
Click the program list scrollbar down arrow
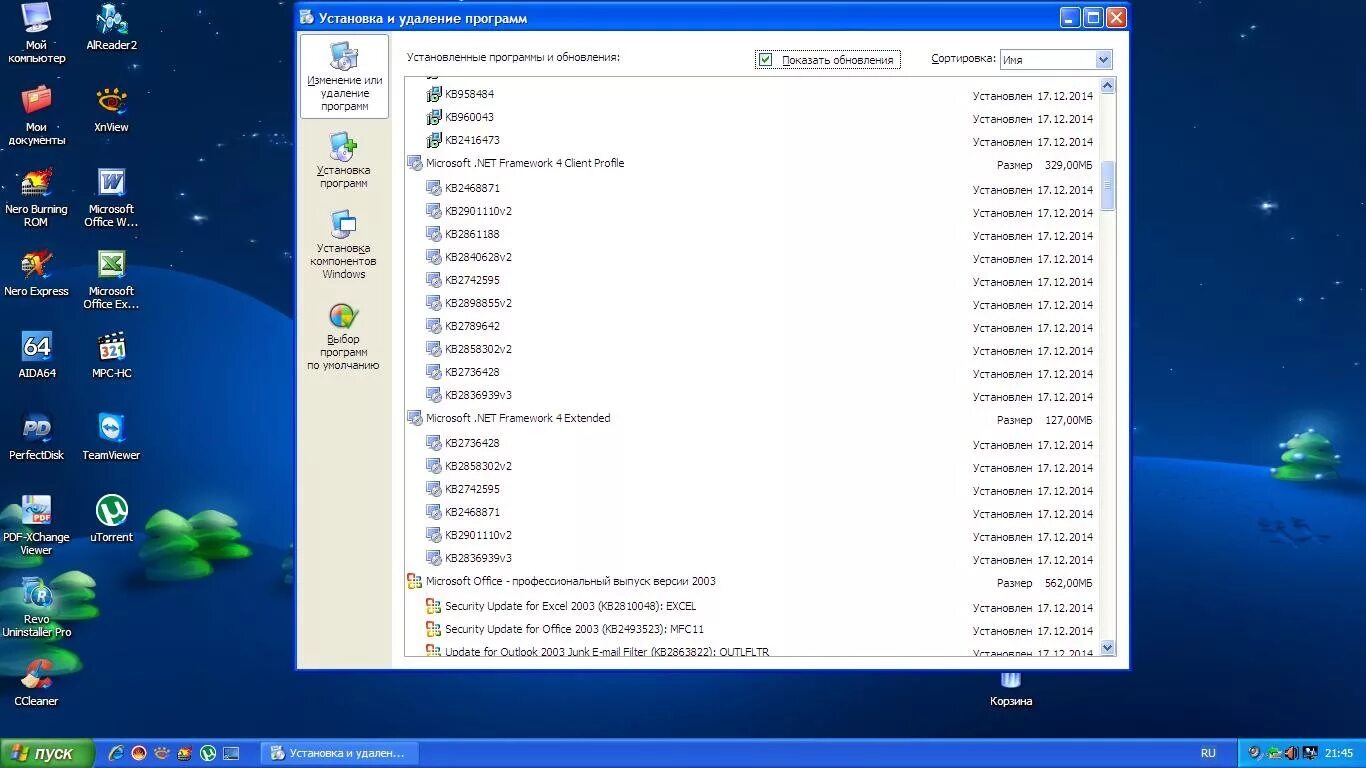1107,648
